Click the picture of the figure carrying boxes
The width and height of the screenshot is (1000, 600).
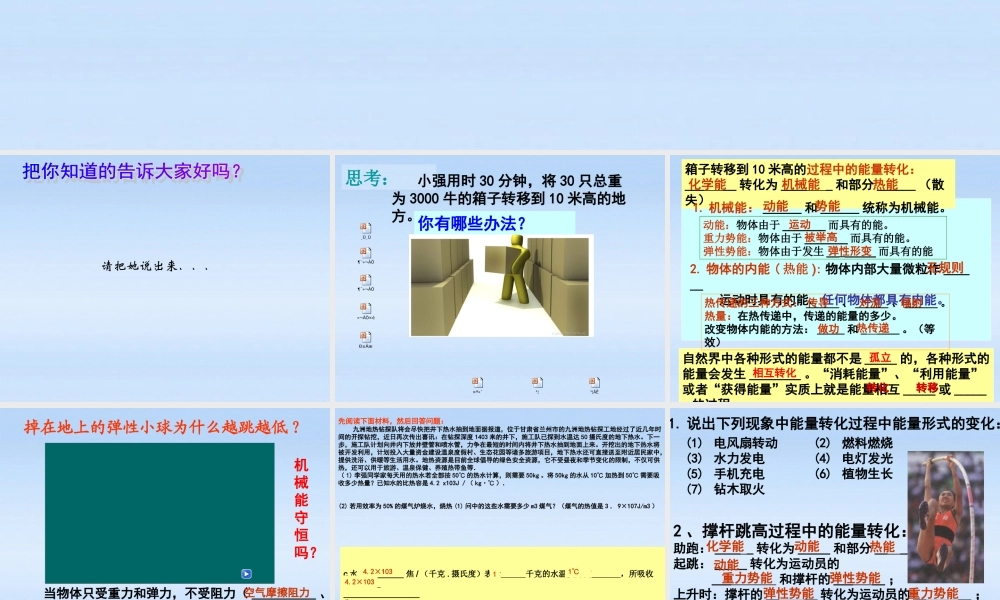coord(501,285)
